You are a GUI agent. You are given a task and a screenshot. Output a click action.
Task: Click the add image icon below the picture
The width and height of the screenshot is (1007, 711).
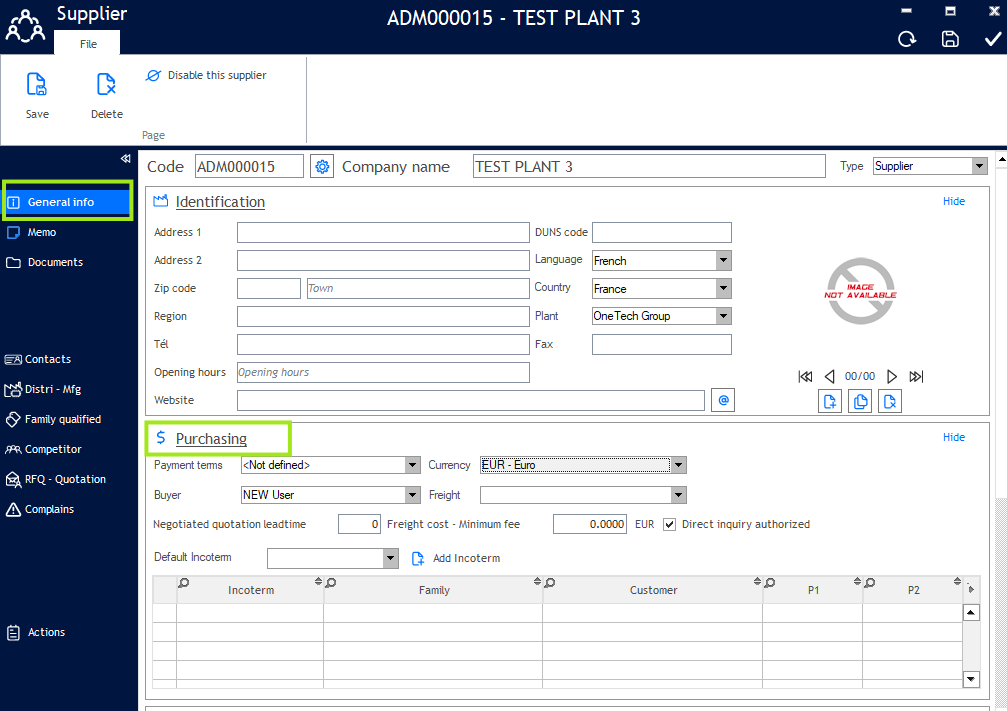830,402
